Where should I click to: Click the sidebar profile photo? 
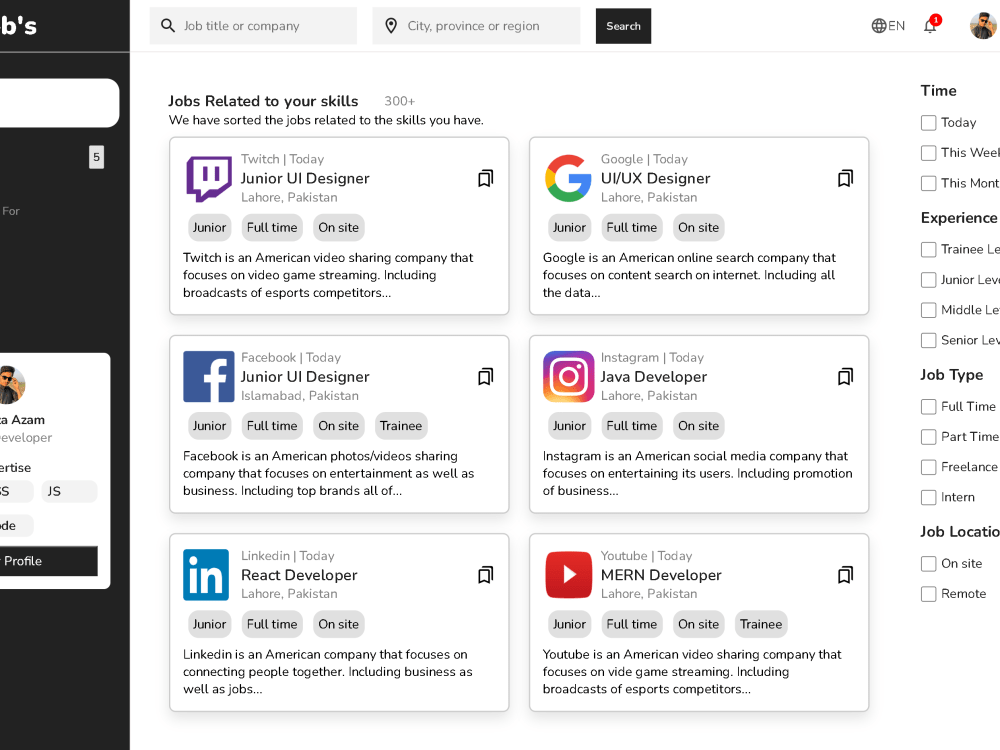(x=11, y=385)
